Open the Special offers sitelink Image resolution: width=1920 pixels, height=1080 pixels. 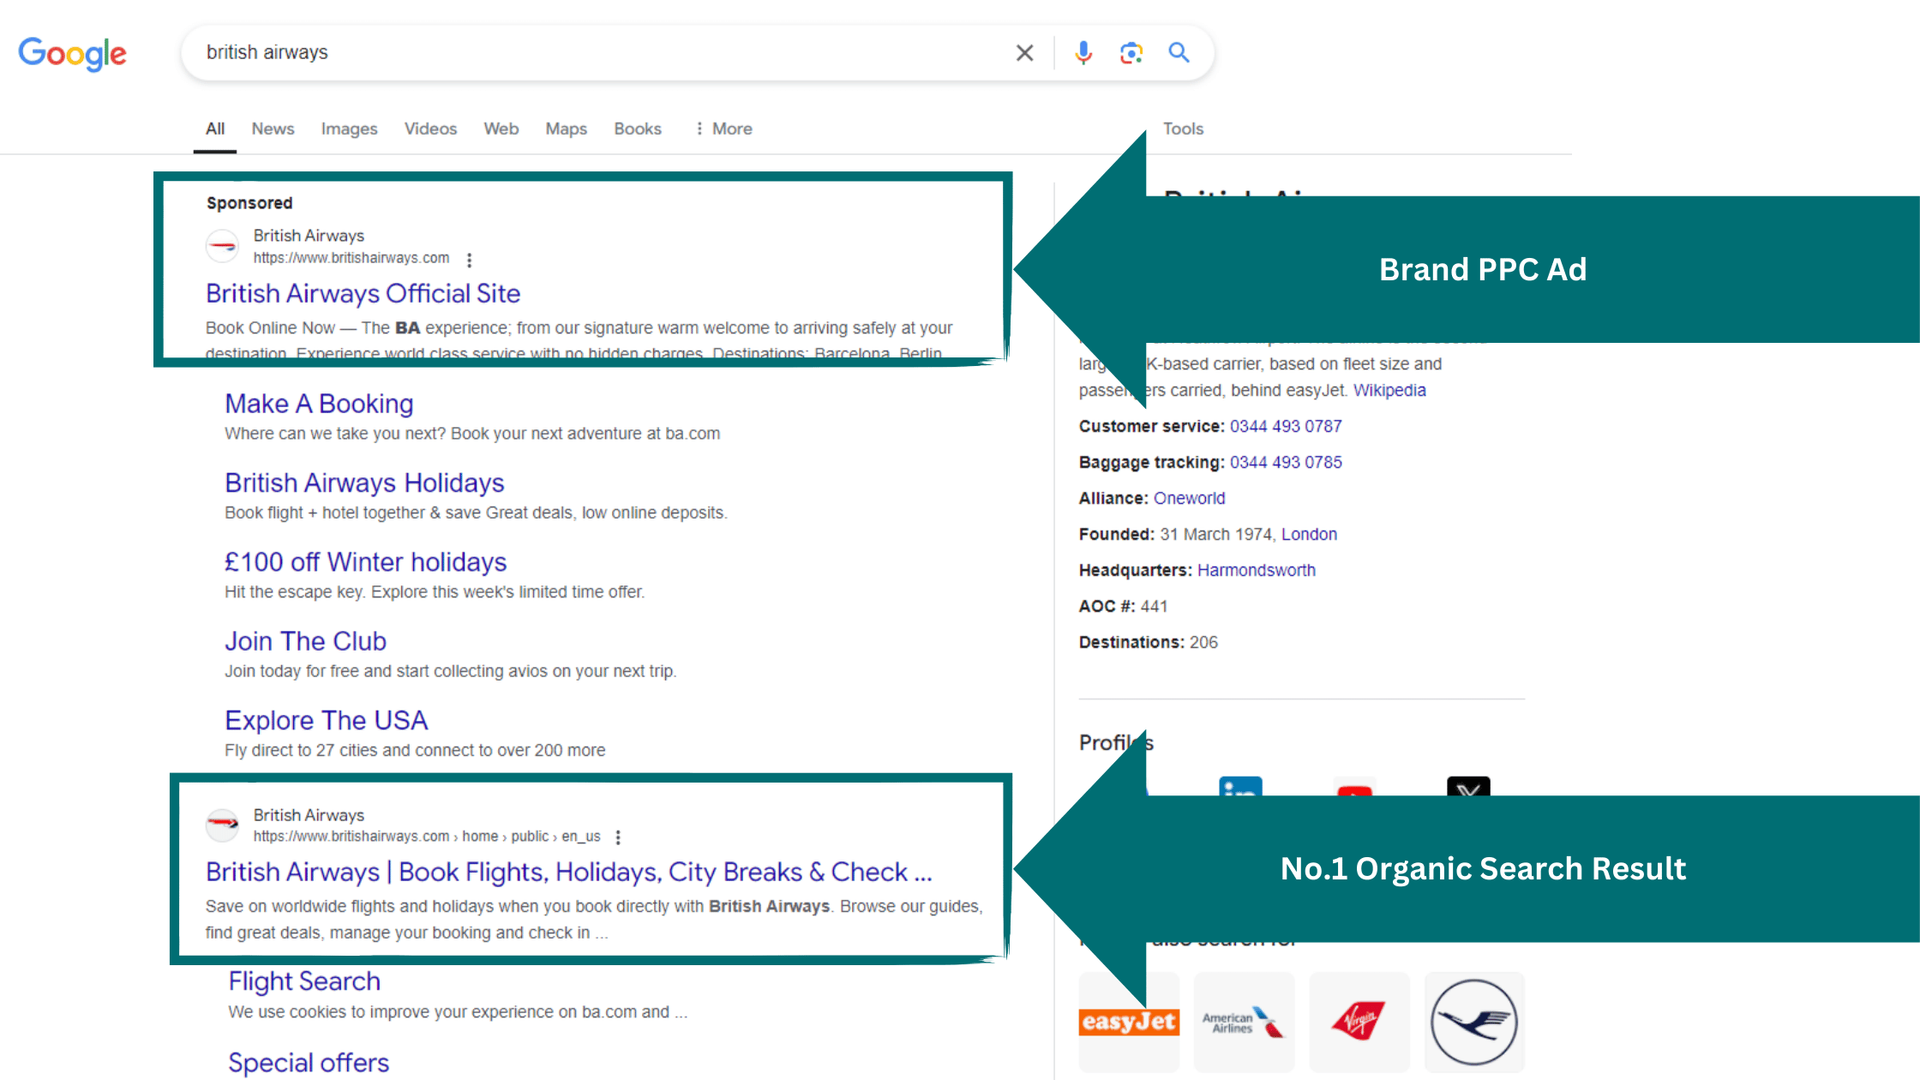pyautogui.click(x=308, y=1063)
